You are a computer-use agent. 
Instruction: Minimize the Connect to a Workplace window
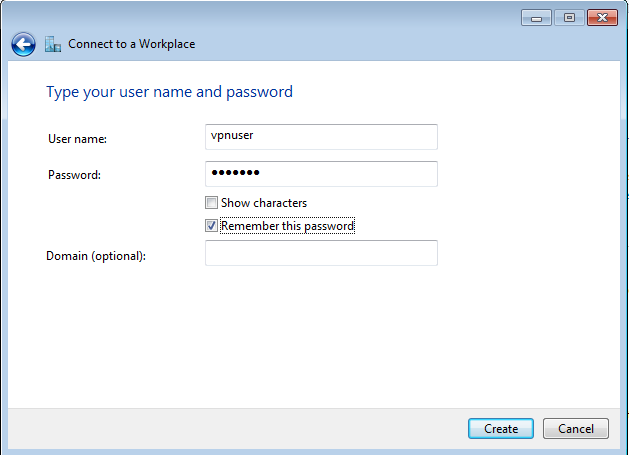[536, 17]
